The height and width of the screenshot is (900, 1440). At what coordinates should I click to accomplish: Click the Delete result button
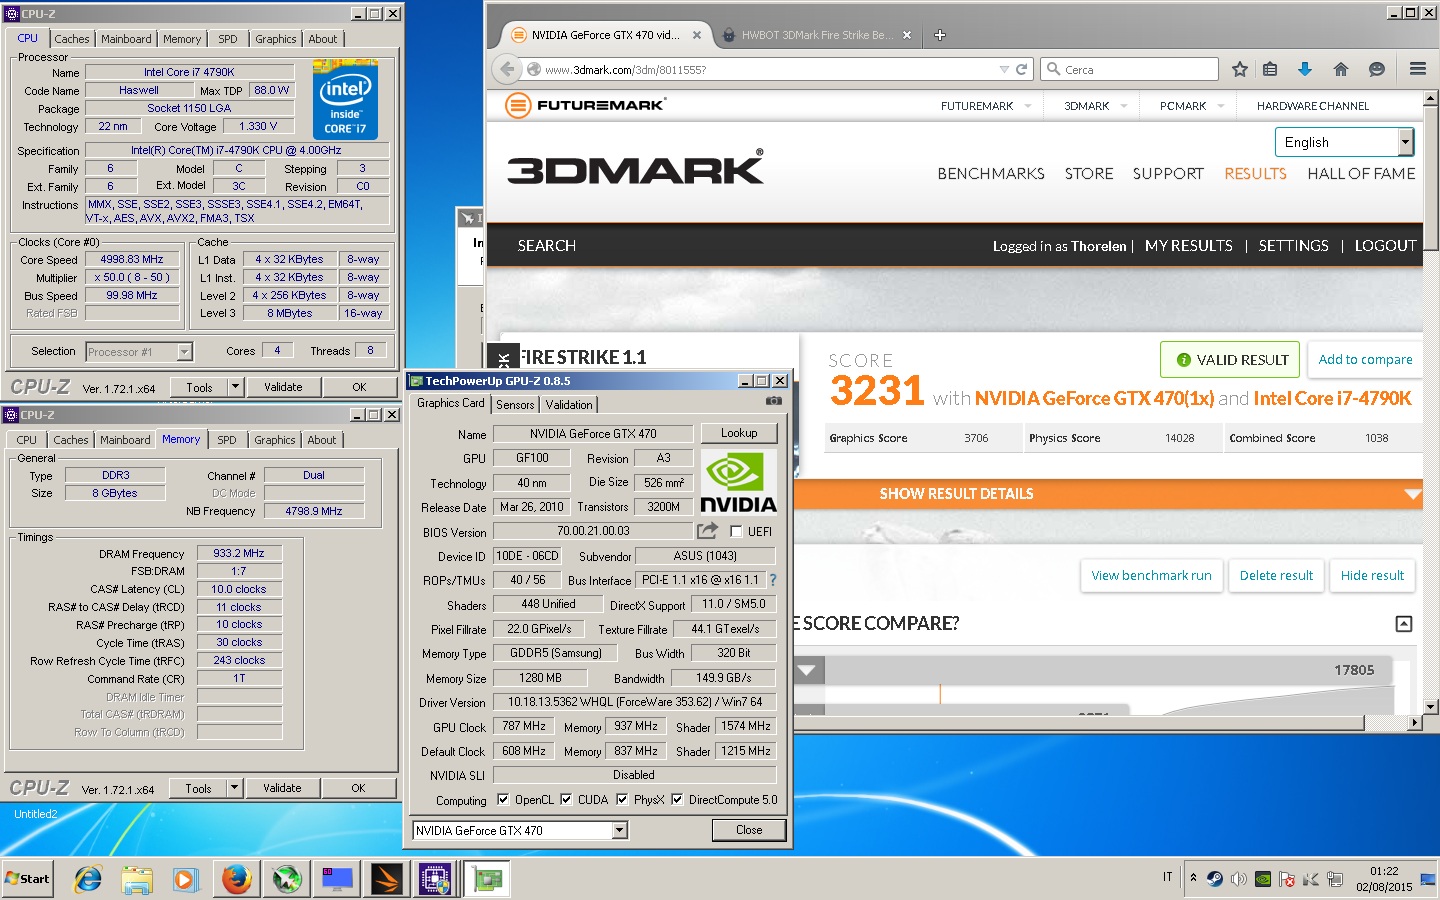[1276, 575]
